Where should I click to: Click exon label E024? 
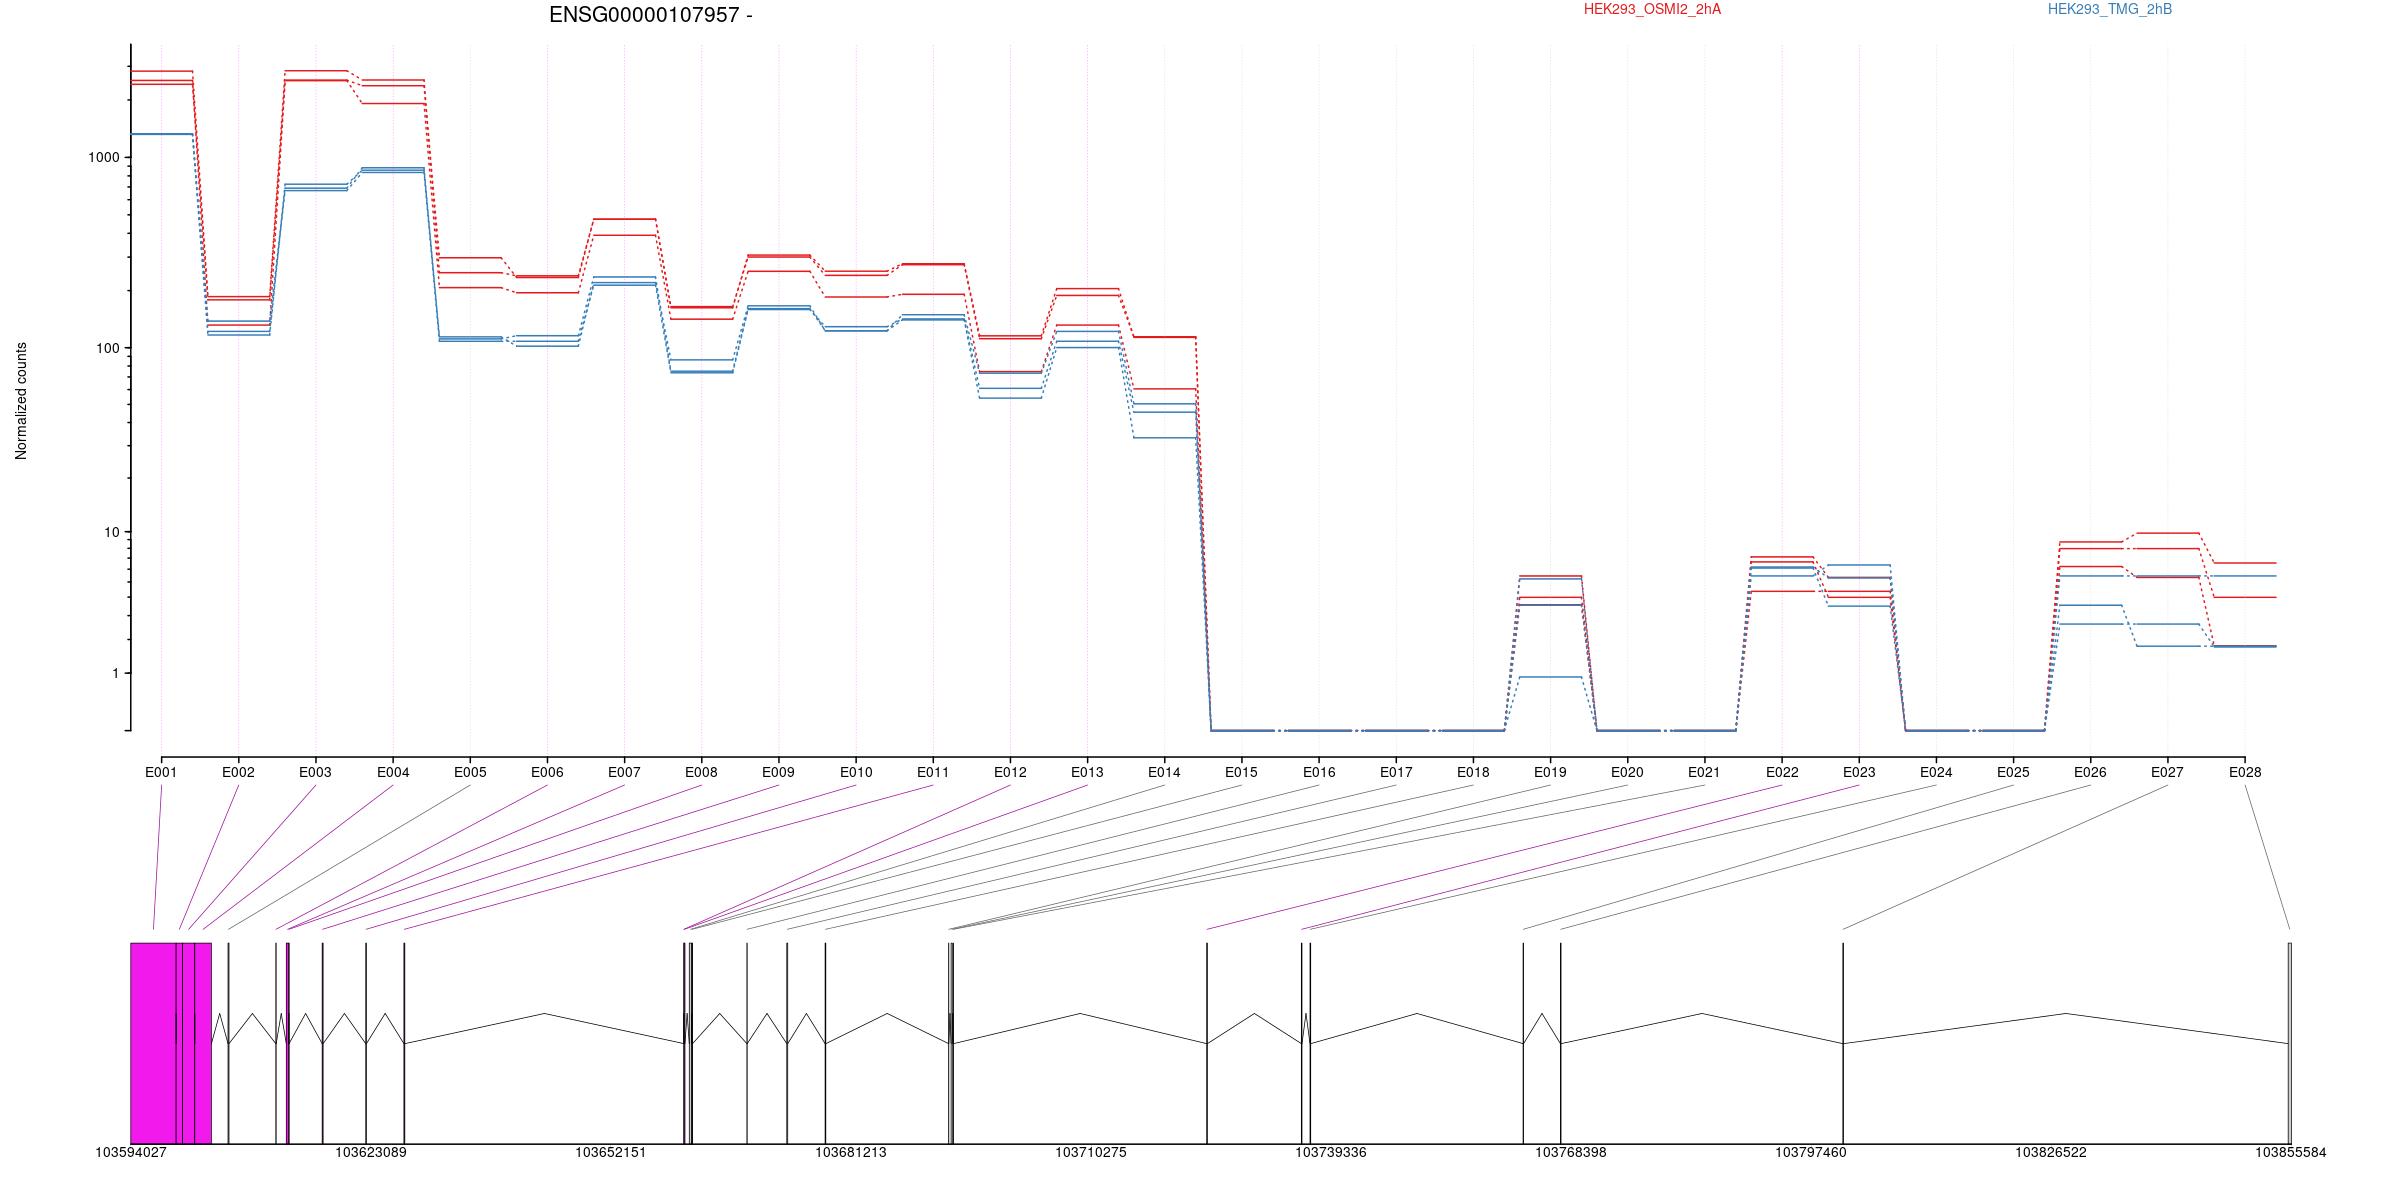pyautogui.click(x=1936, y=772)
